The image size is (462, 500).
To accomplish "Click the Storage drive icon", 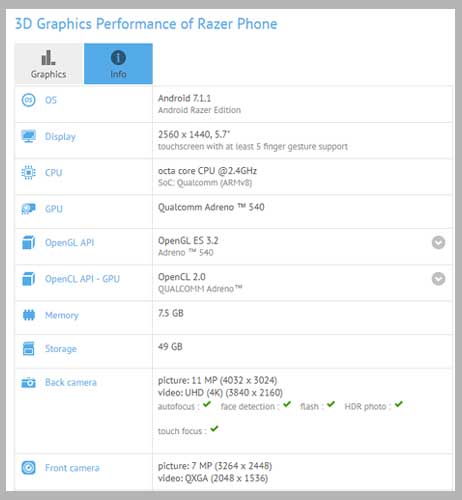I will (x=28, y=349).
